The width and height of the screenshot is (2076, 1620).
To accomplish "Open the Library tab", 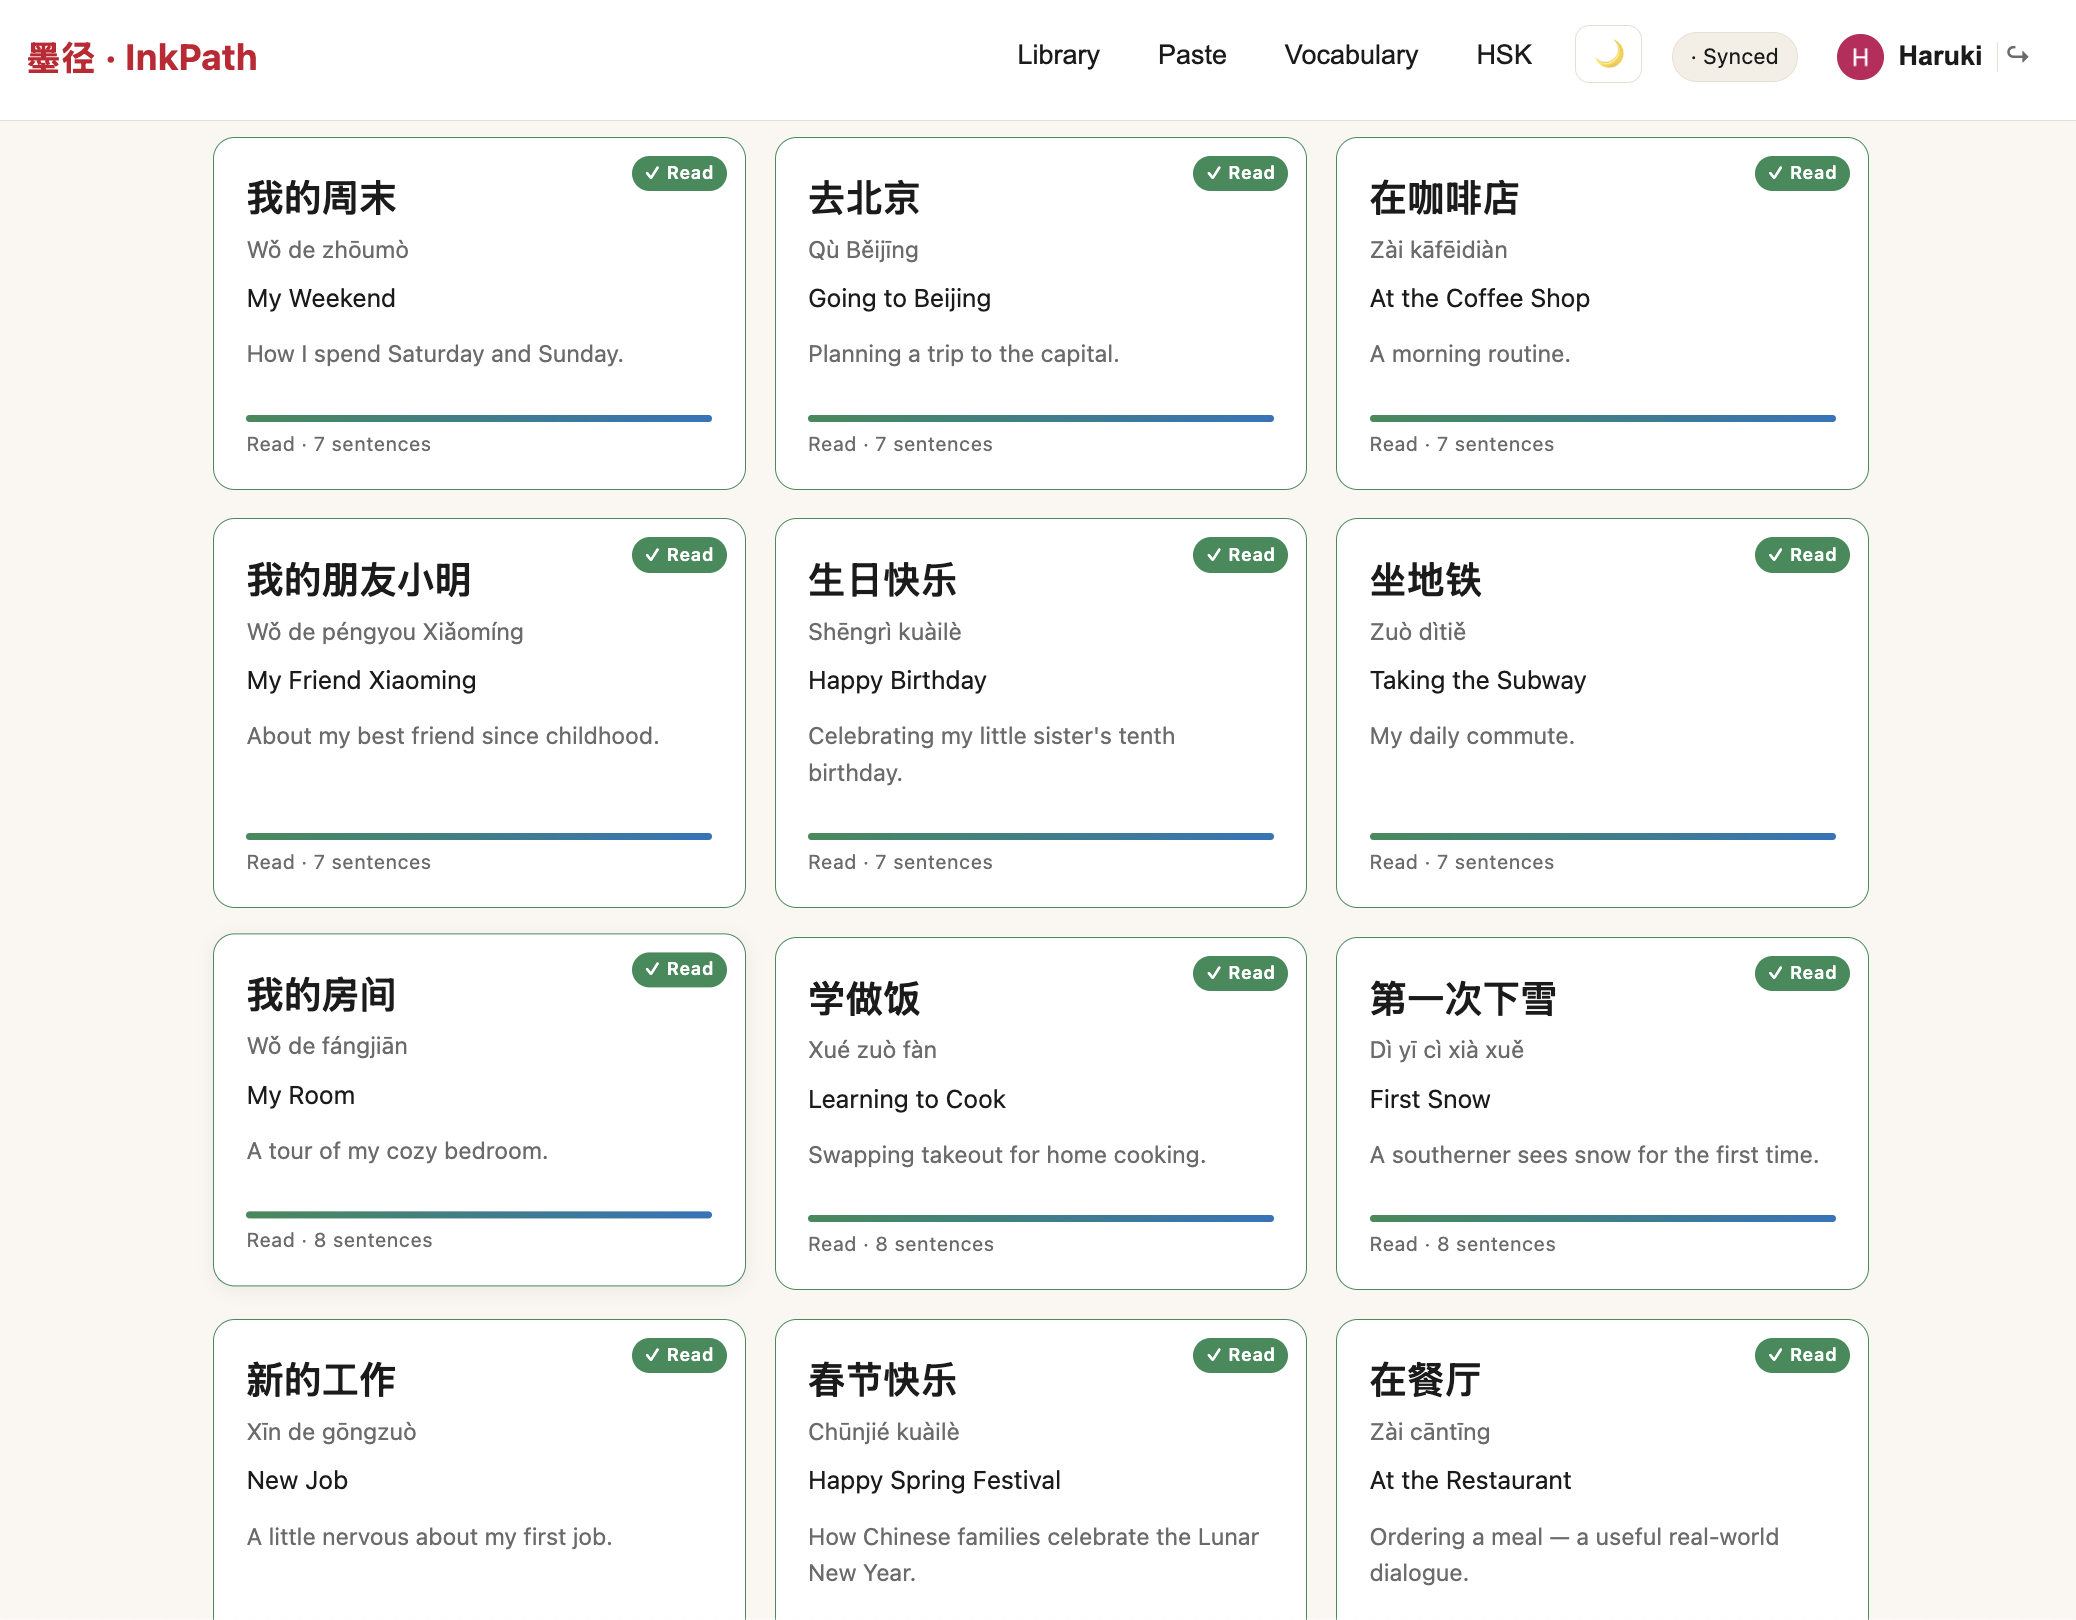I will [x=1058, y=55].
